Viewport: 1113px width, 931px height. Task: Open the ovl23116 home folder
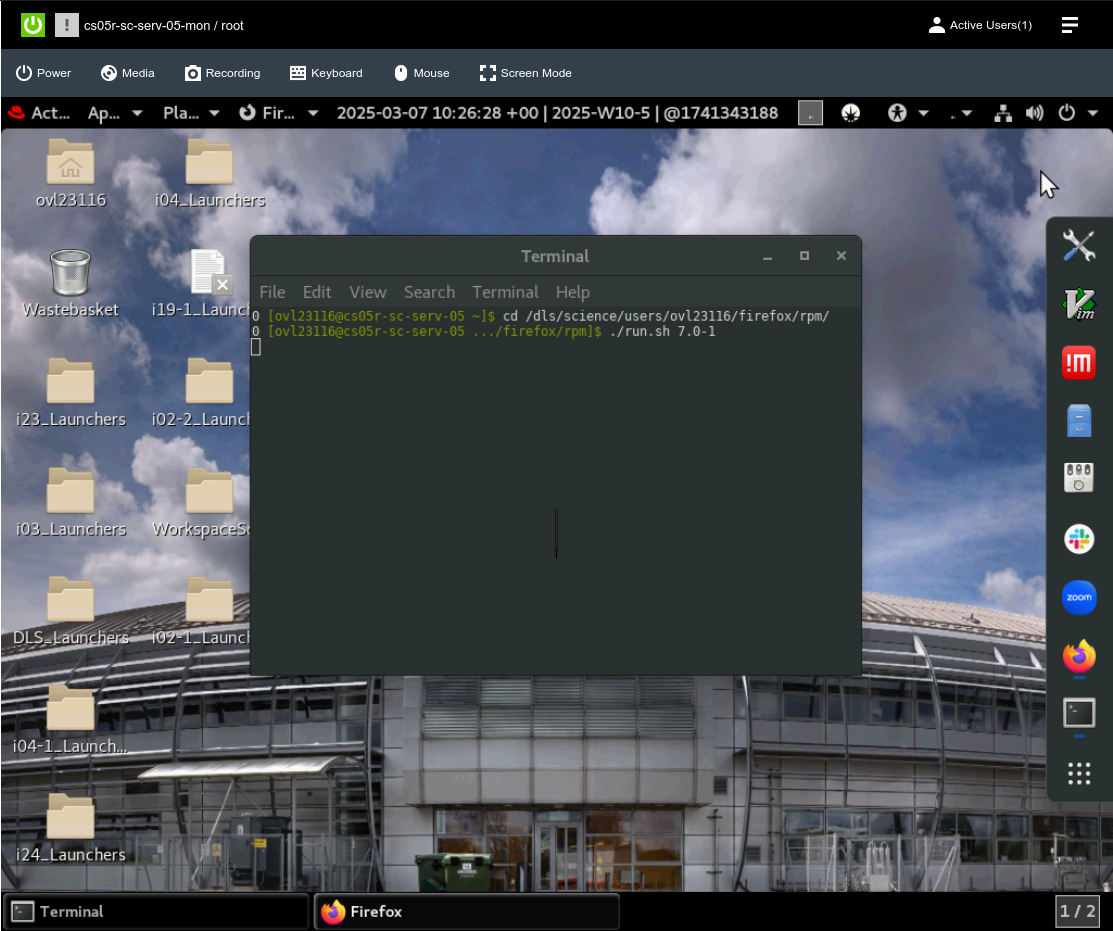[70, 173]
